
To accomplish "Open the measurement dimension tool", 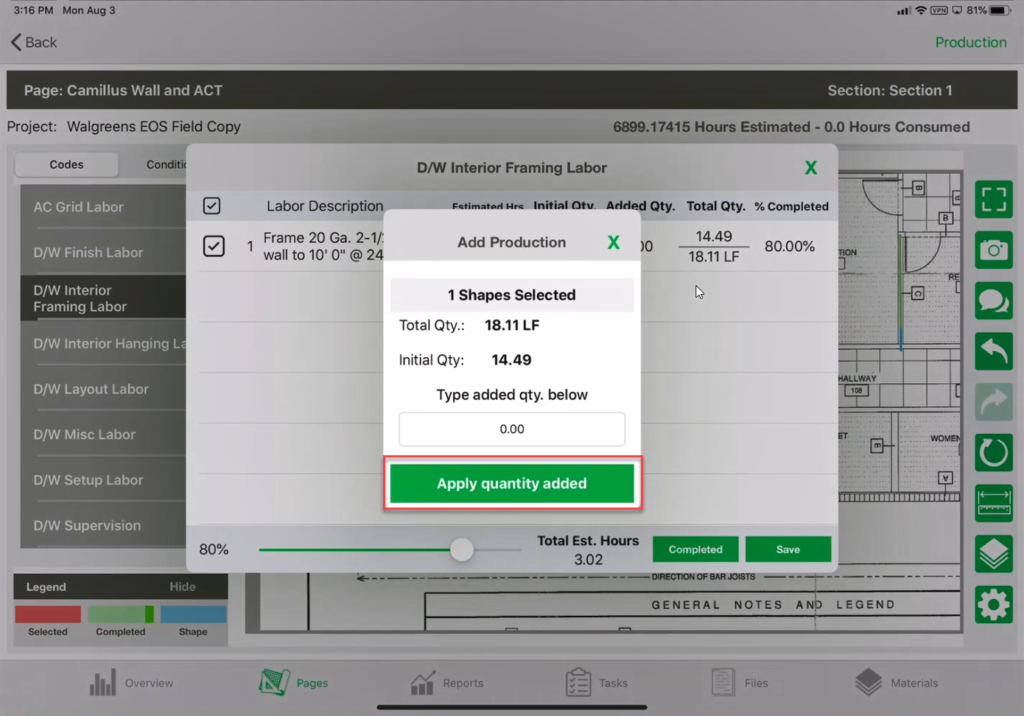I will (x=993, y=503).
